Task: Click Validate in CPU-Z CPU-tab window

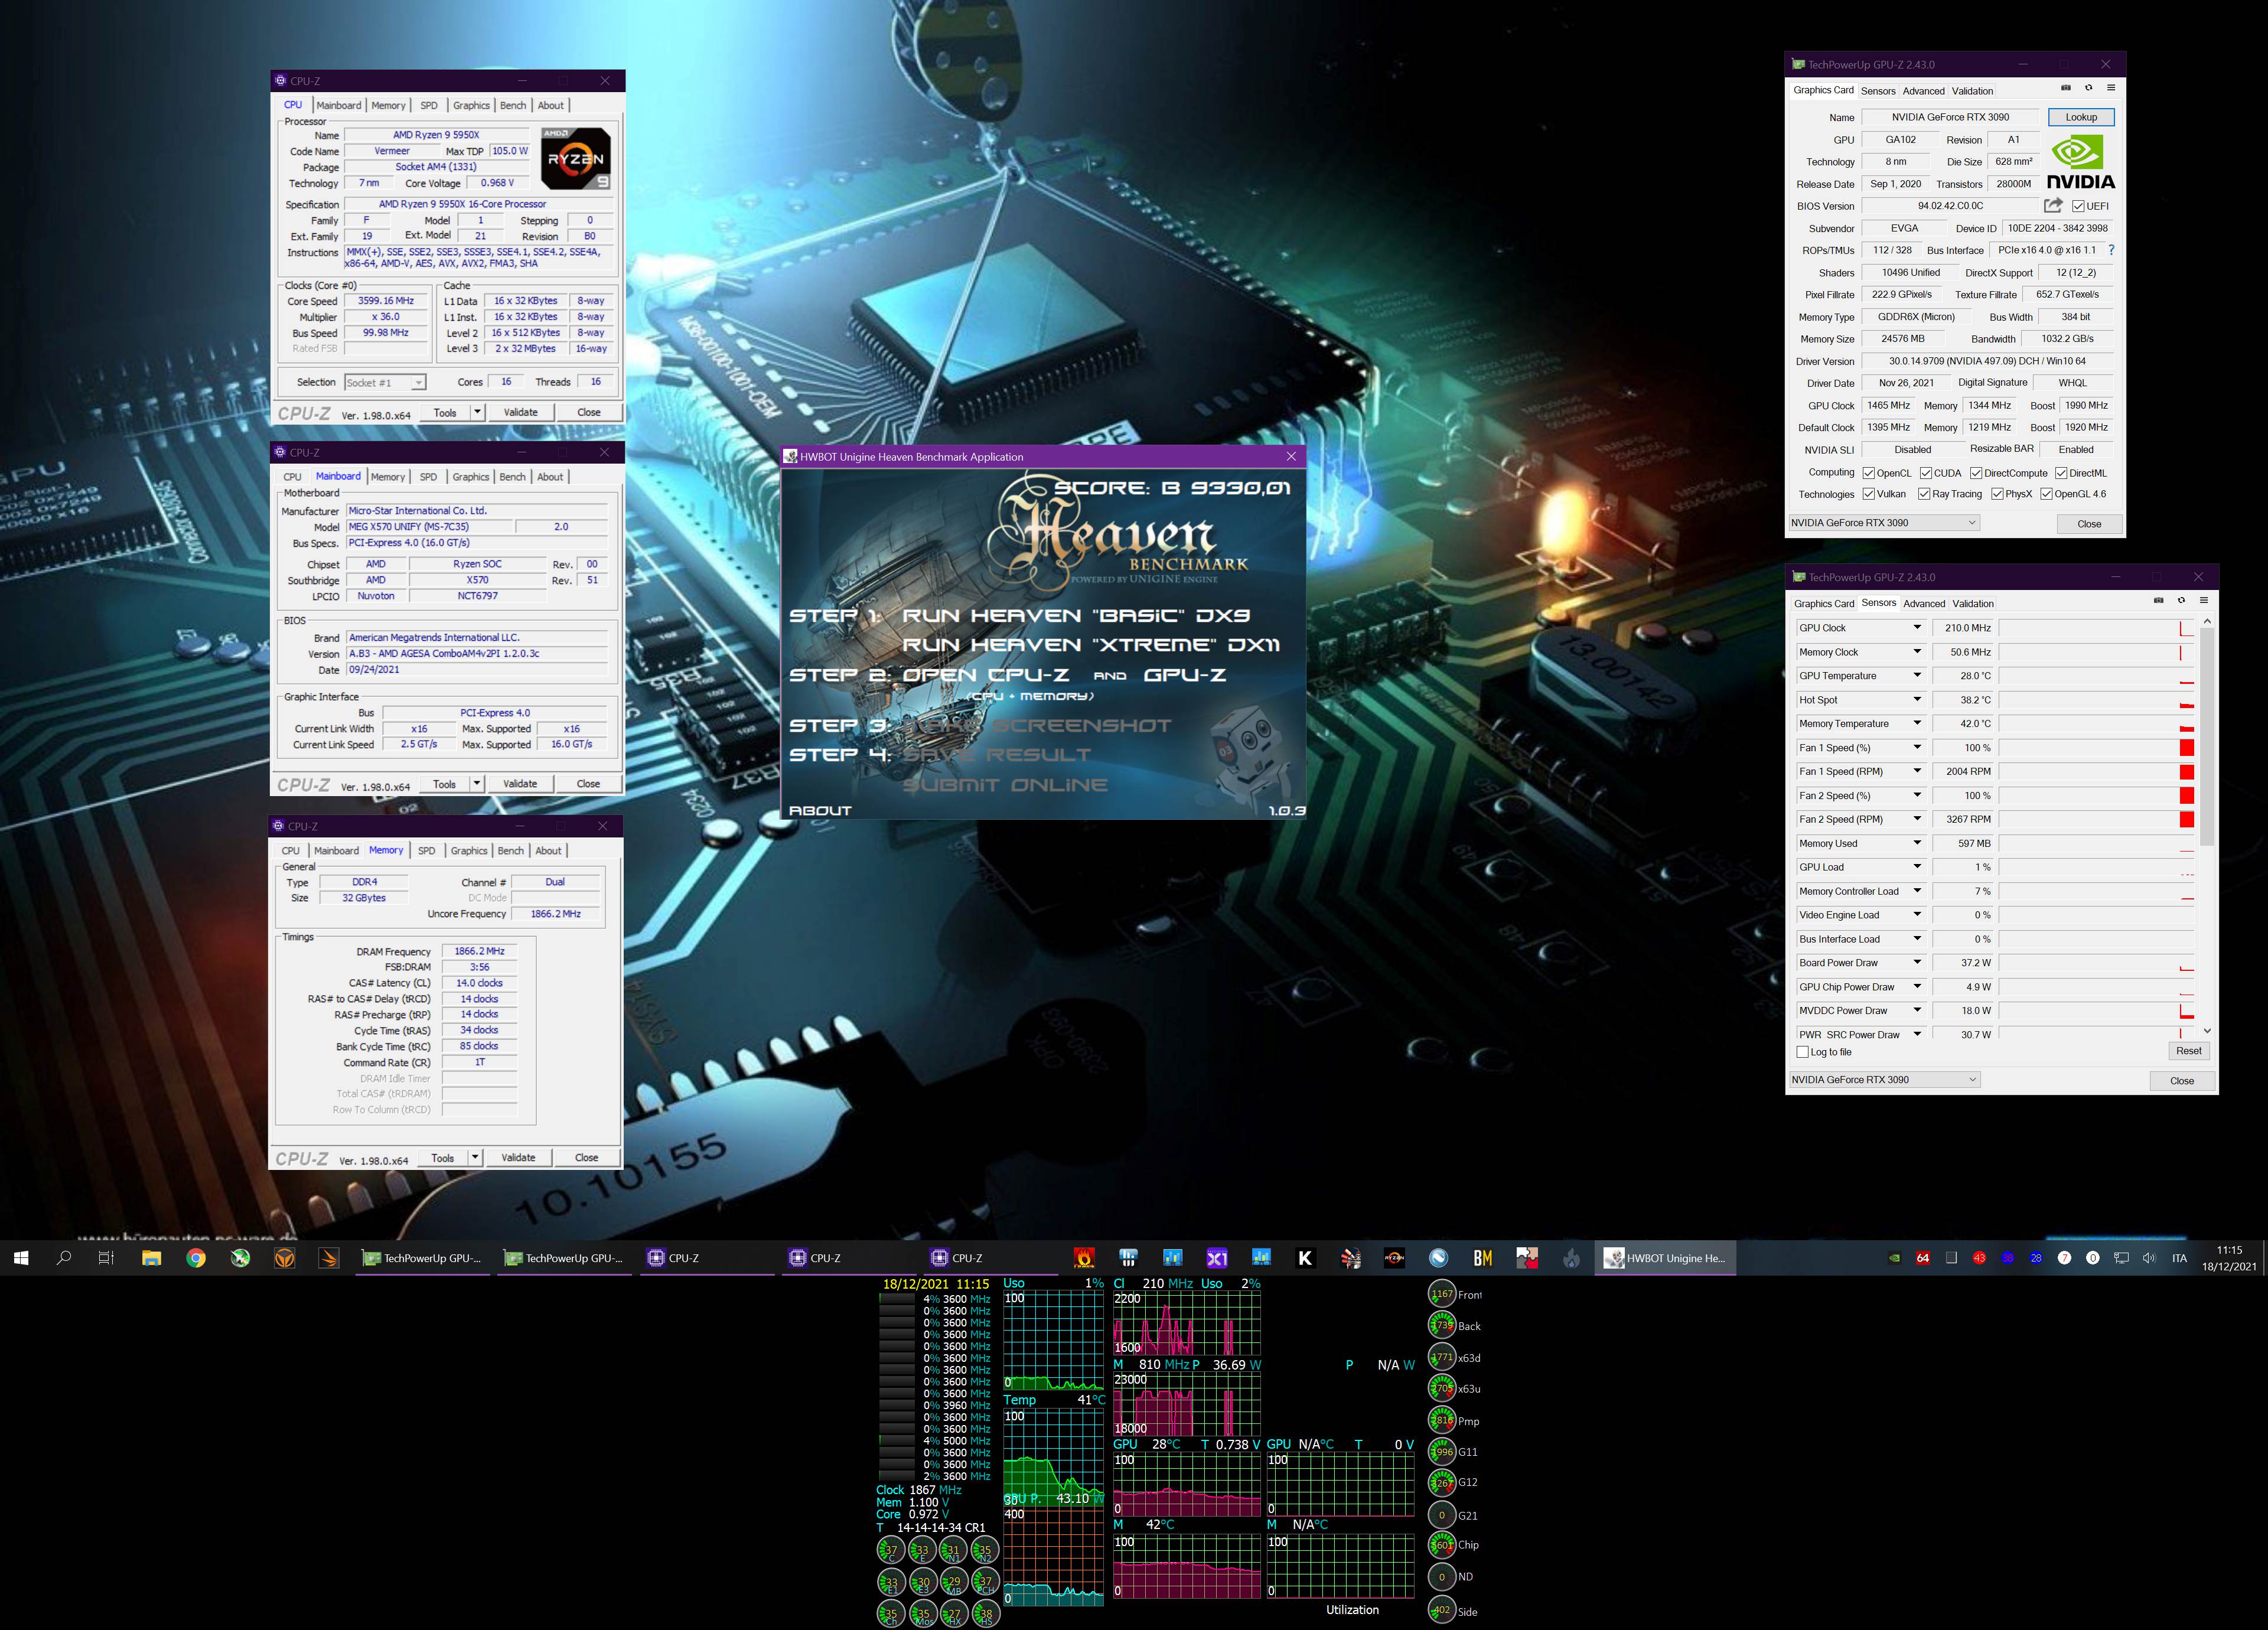Action: pyautogui.click(x=520, y=412)
